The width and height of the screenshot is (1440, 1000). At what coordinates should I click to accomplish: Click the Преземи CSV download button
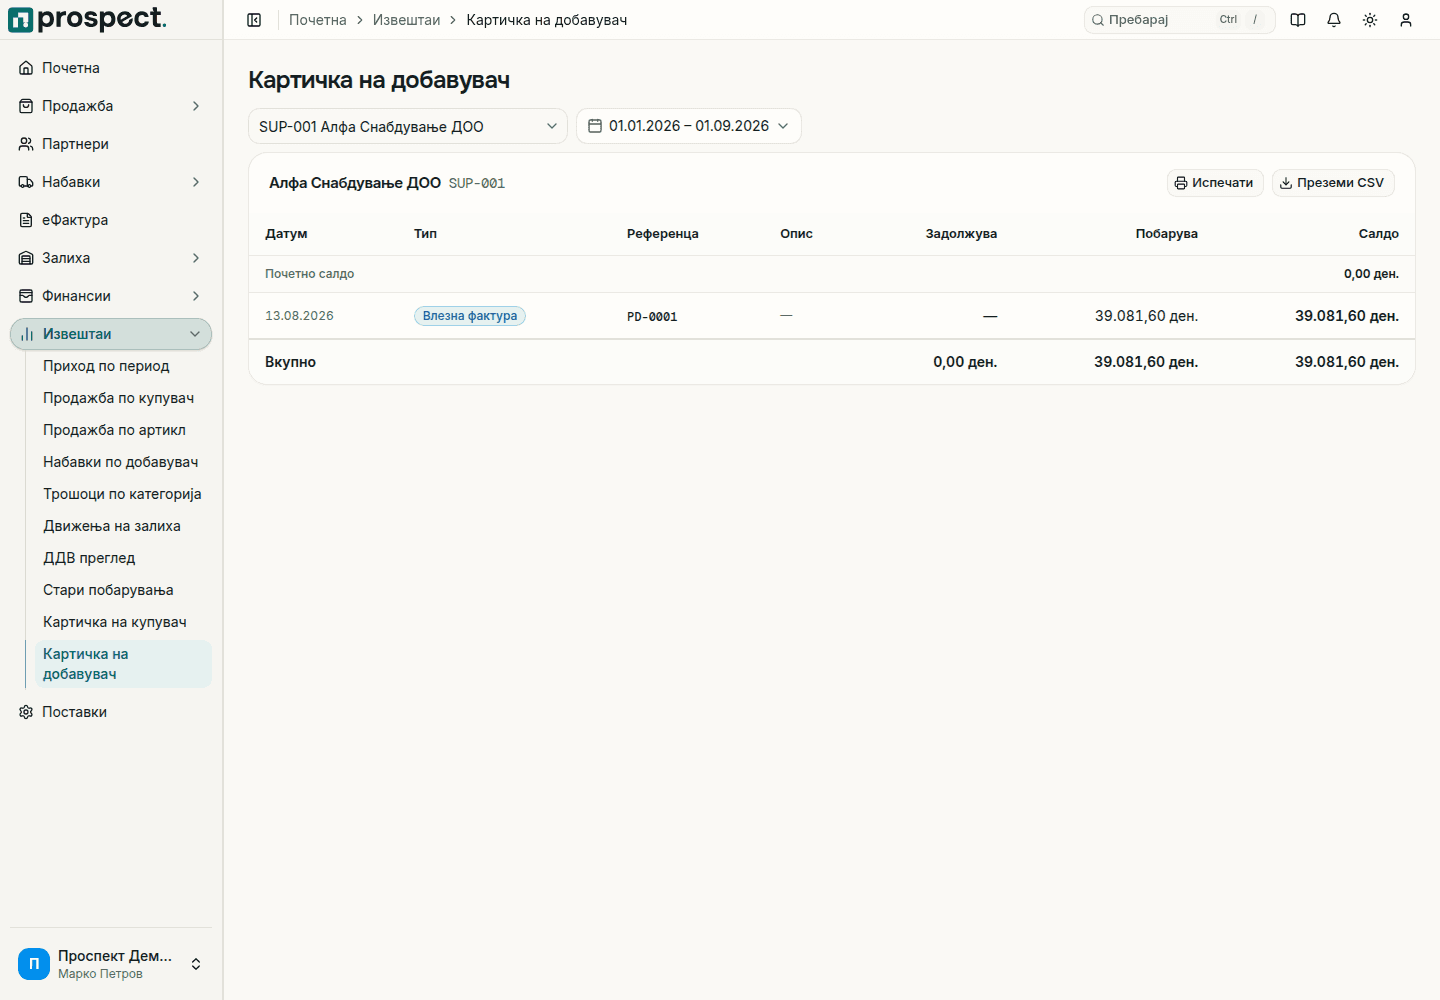[1333, 183]
